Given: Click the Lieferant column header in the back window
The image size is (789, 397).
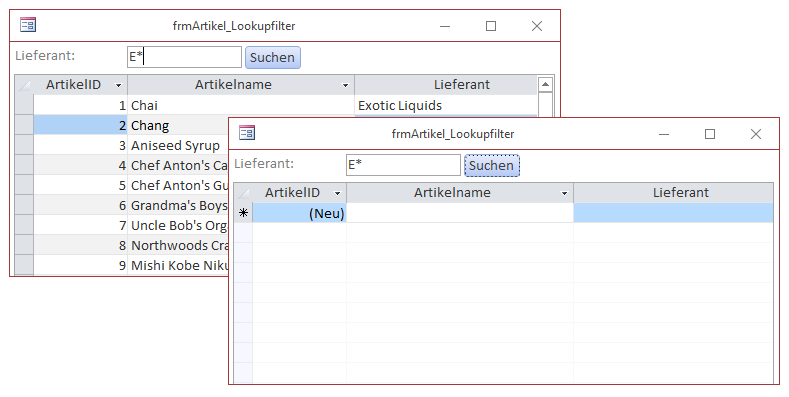Looking at the screenshot, I should coord(446,85).
